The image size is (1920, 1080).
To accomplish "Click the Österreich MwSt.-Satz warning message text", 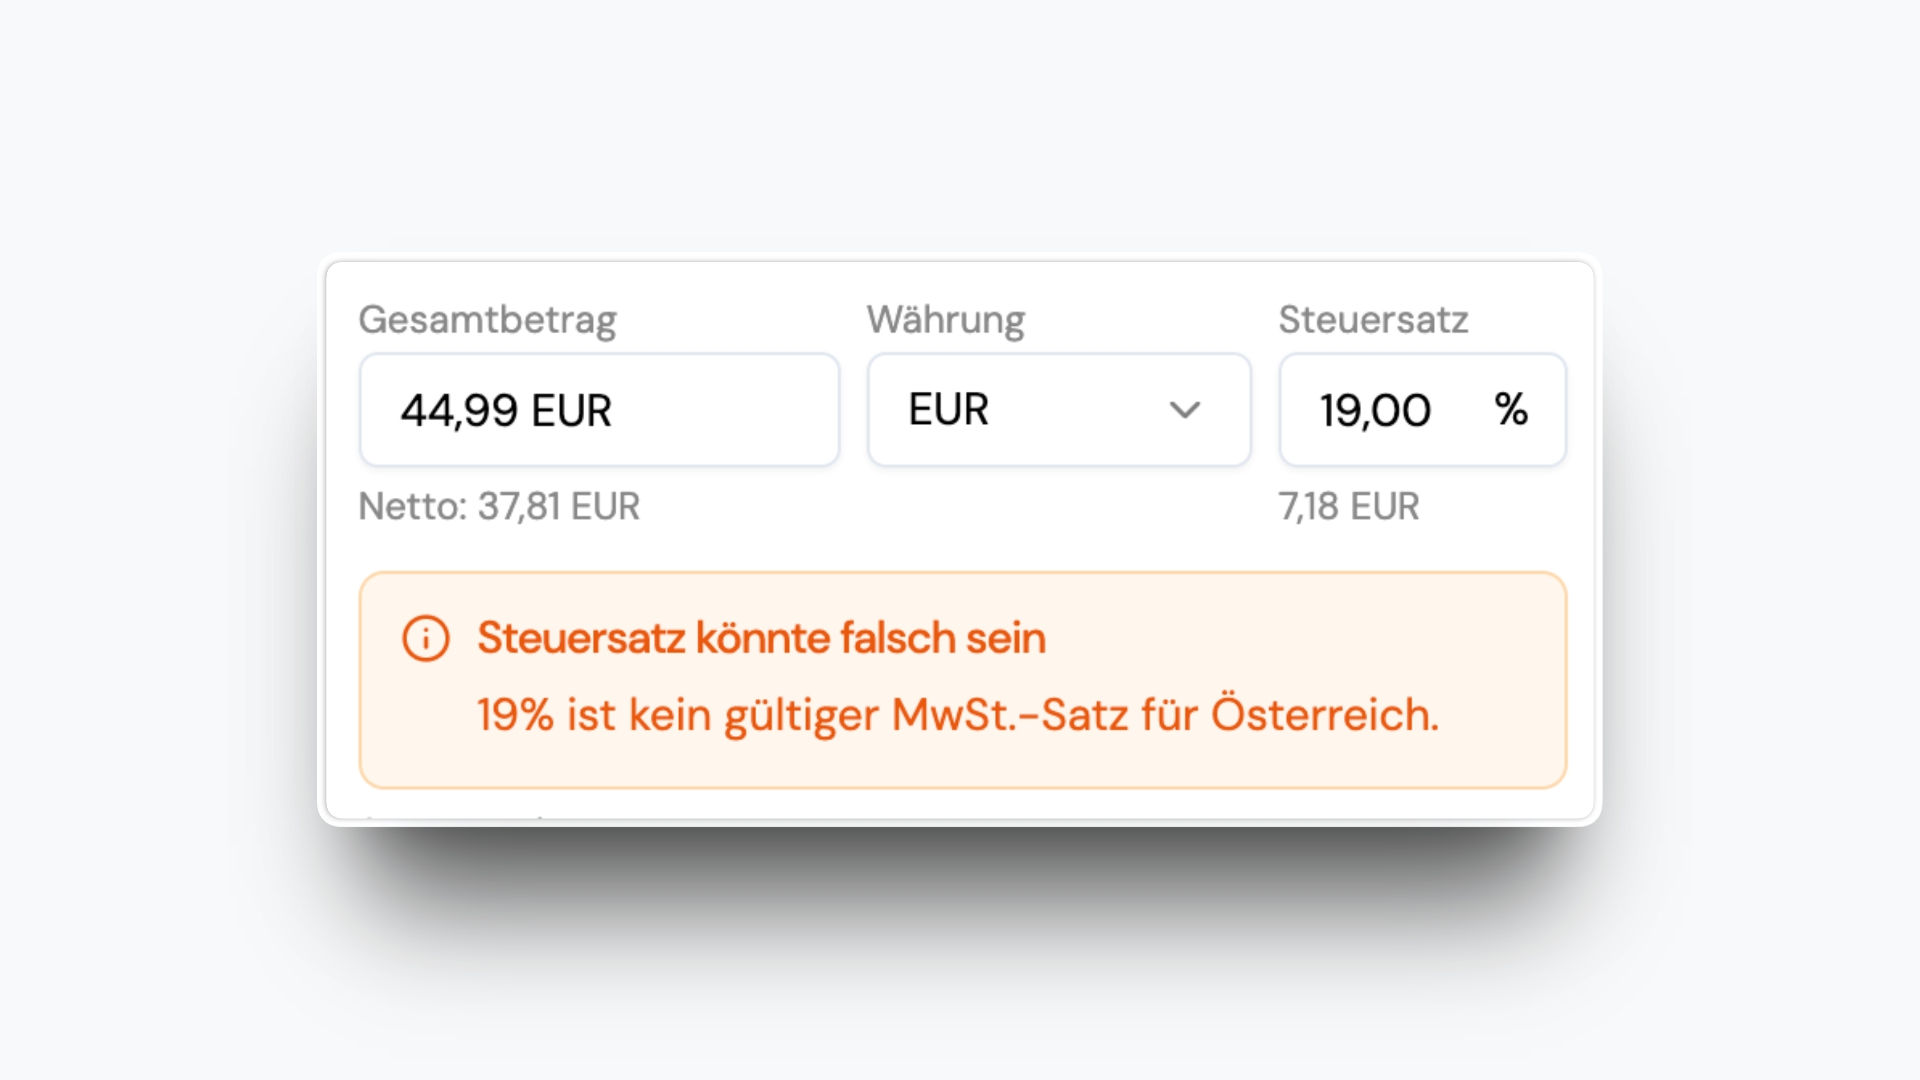I will 957,715.
